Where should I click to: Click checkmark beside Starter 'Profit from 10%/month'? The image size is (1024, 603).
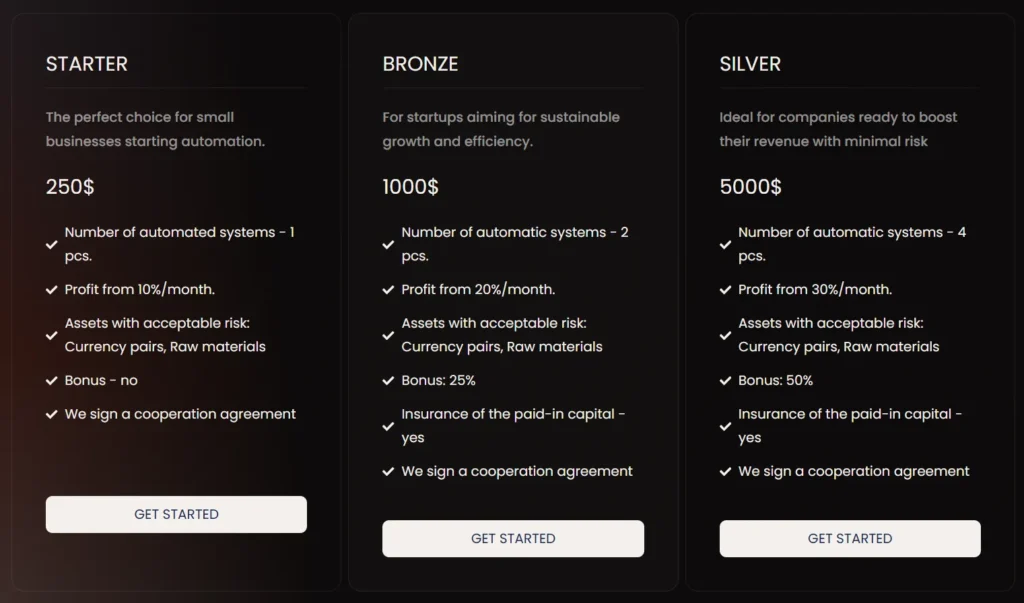tap(52, 290)
